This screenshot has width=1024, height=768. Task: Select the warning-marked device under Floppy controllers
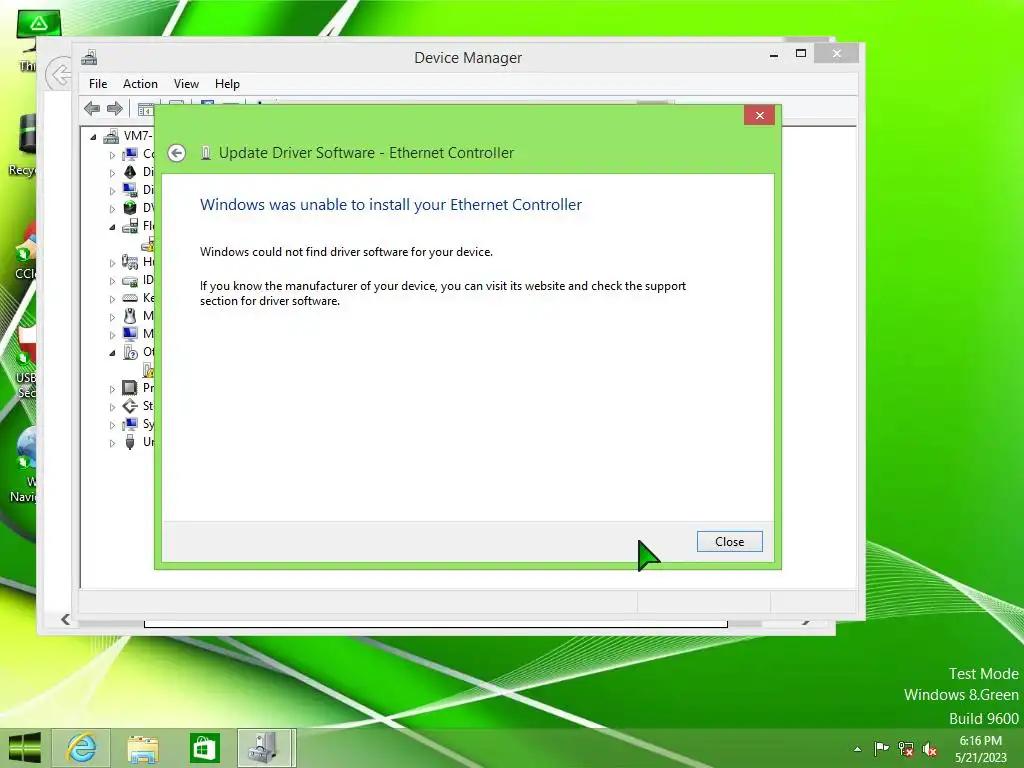click(x=148, y=244)
